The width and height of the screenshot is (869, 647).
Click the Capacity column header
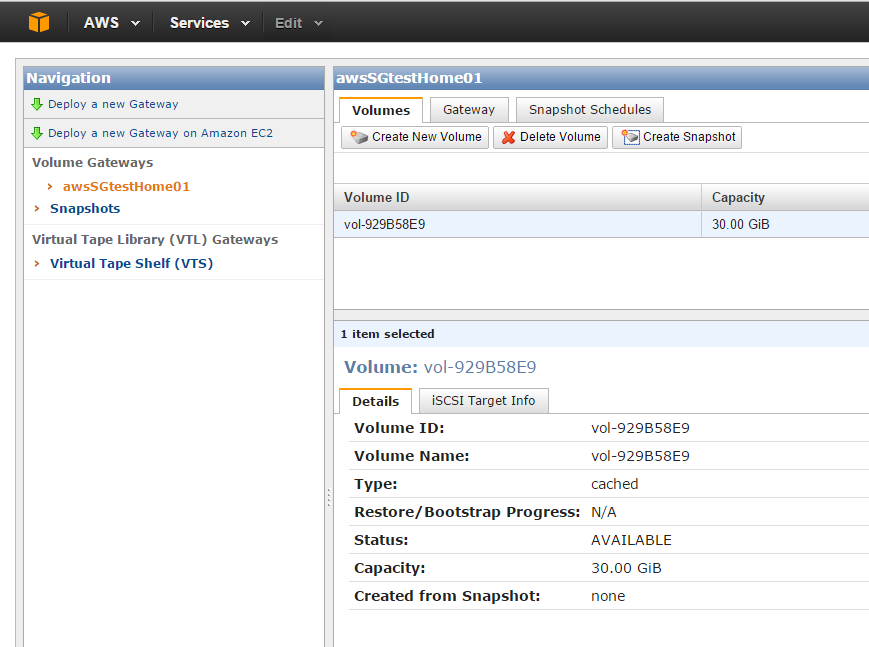(x=785, y=197)
